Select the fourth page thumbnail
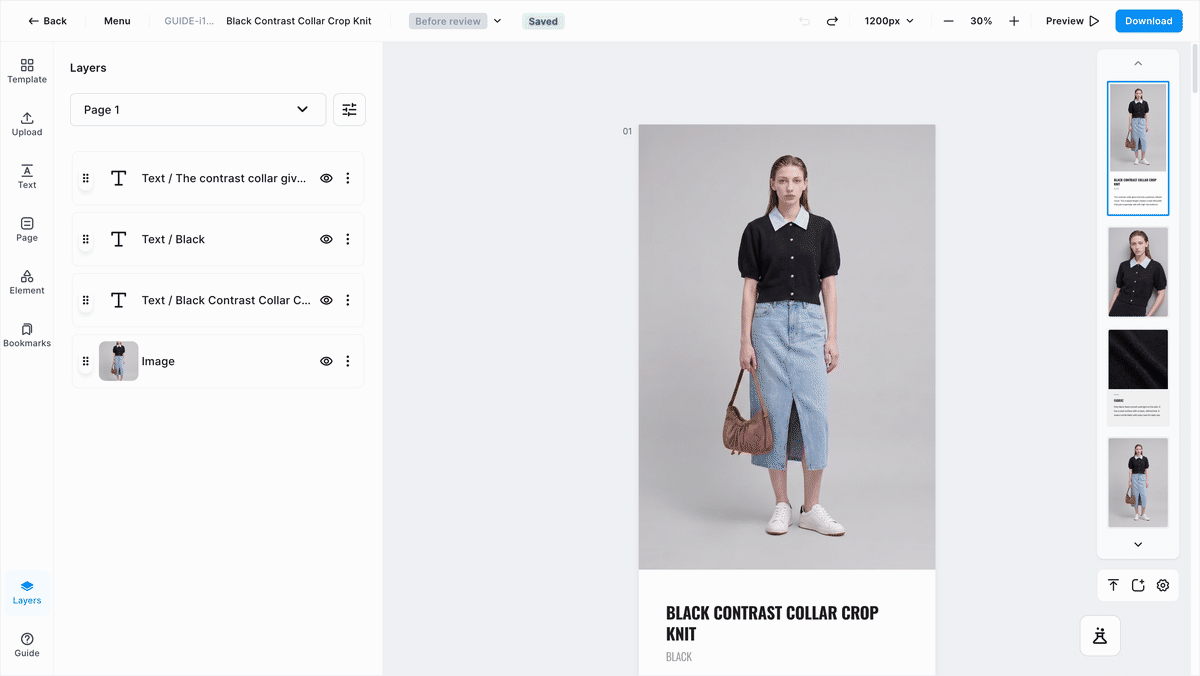The image size is (1200, 676). 1138,483
